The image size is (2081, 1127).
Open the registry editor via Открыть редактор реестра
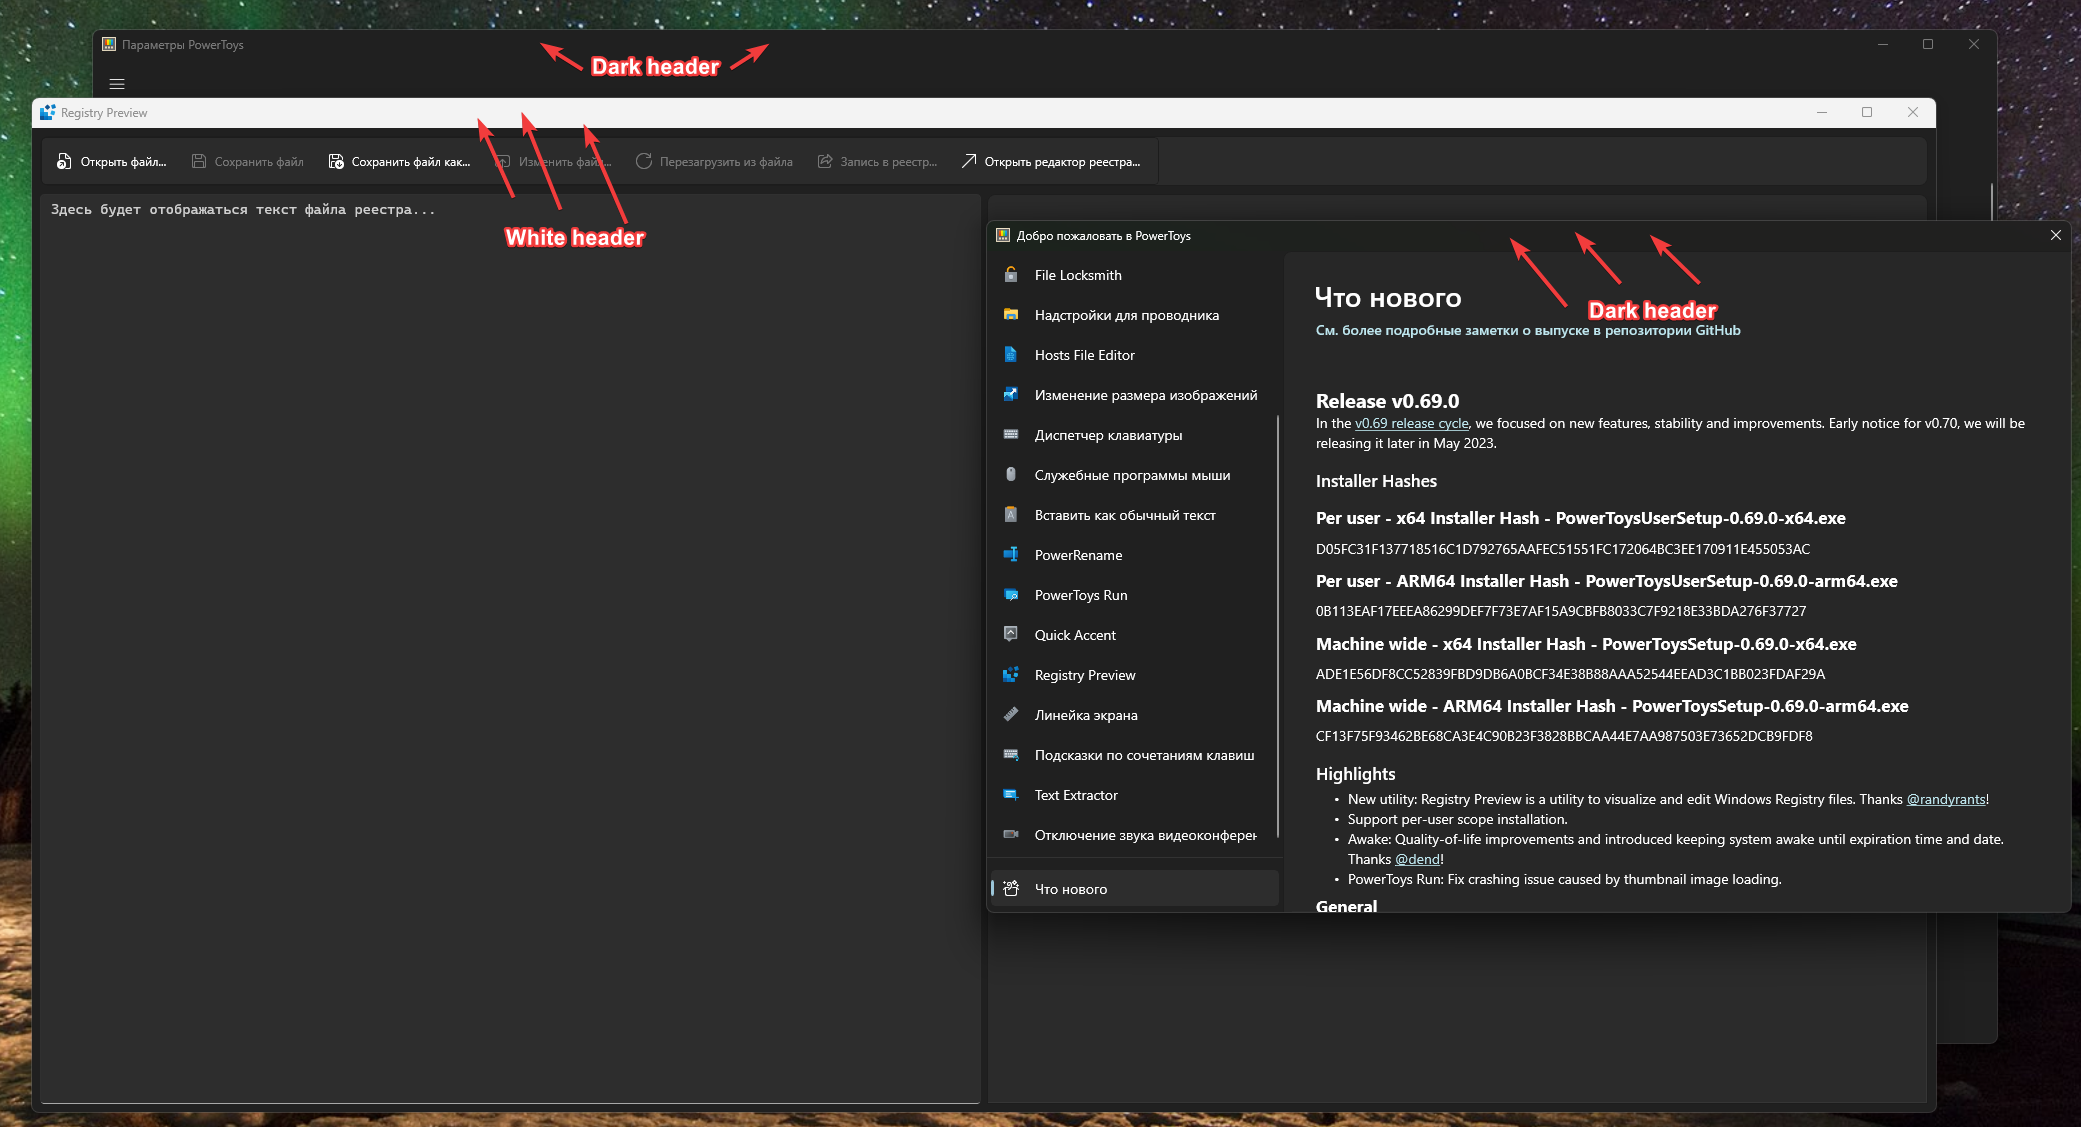coord(1051,161)
